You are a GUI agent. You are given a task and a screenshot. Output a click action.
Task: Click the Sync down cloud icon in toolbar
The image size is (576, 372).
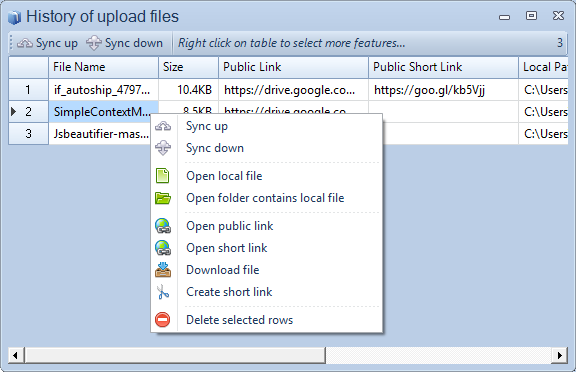point(94,43)
